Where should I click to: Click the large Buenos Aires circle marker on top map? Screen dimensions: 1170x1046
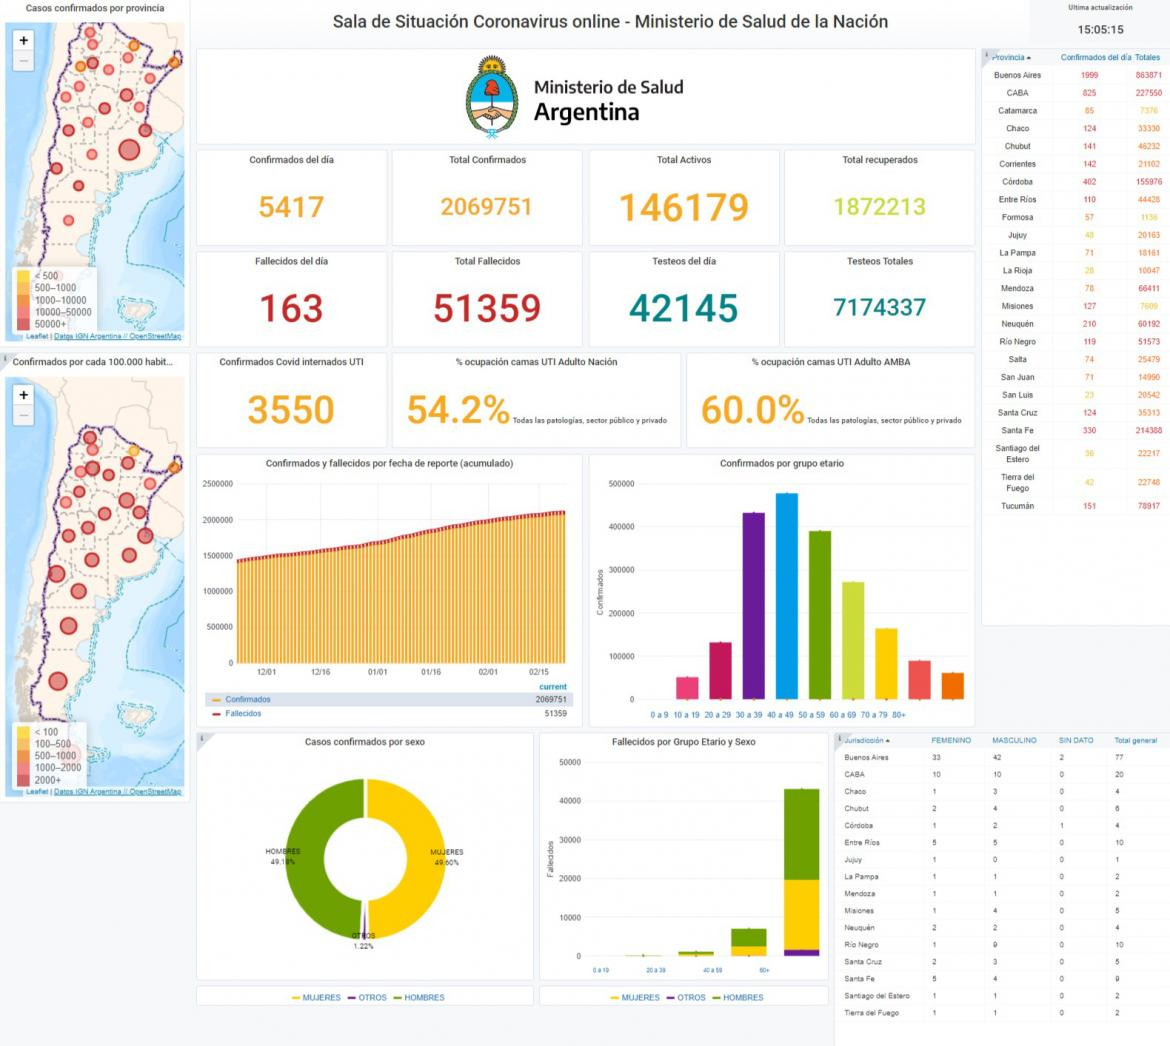pos(129,150)
